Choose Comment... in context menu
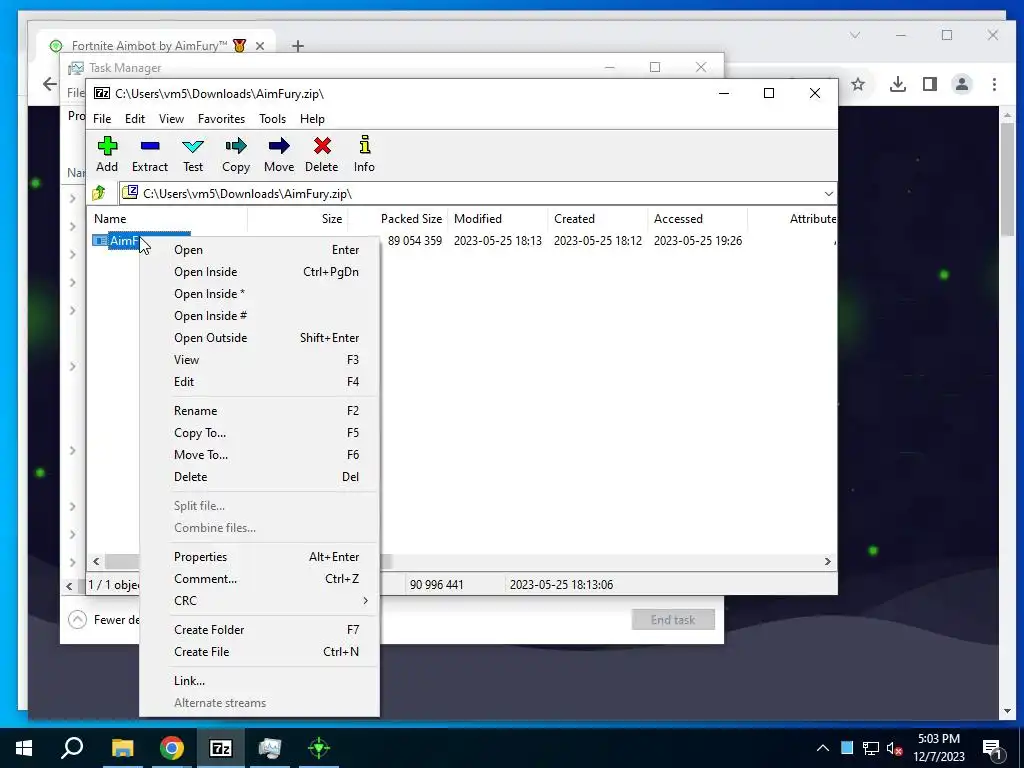This screenshot has width=1024, height=768. (259, 579)
